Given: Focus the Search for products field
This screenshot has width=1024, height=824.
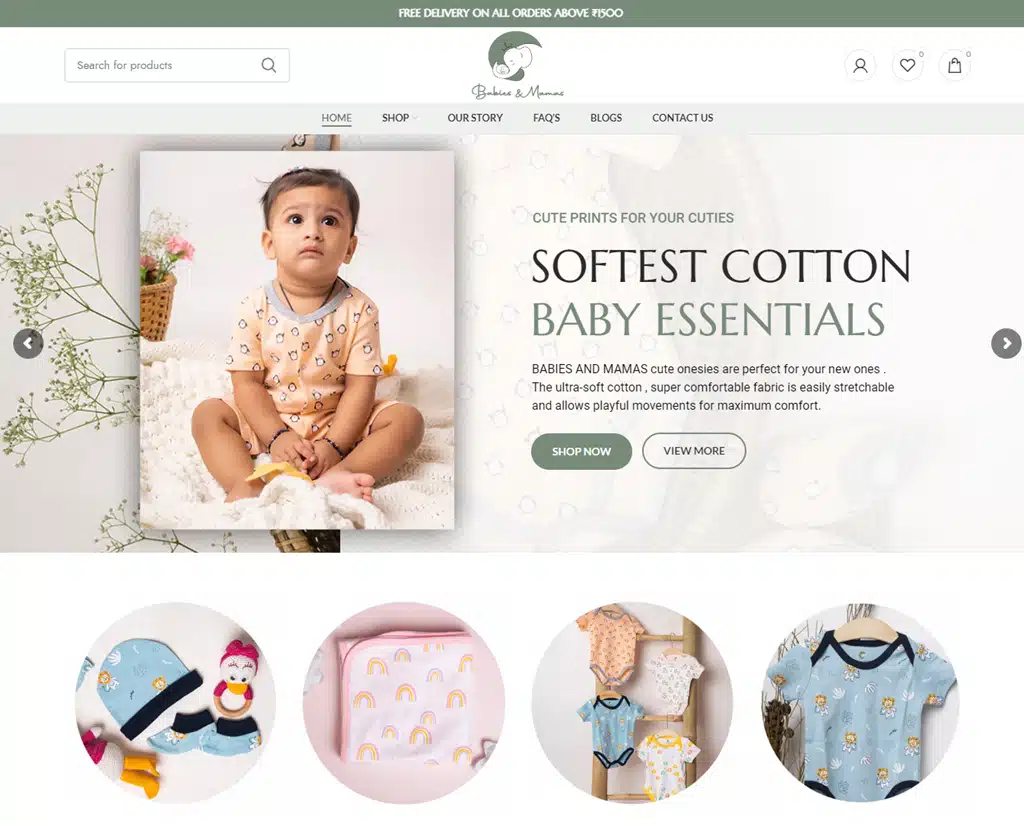Looking at the screenshot, I should (x=177, y=65).
